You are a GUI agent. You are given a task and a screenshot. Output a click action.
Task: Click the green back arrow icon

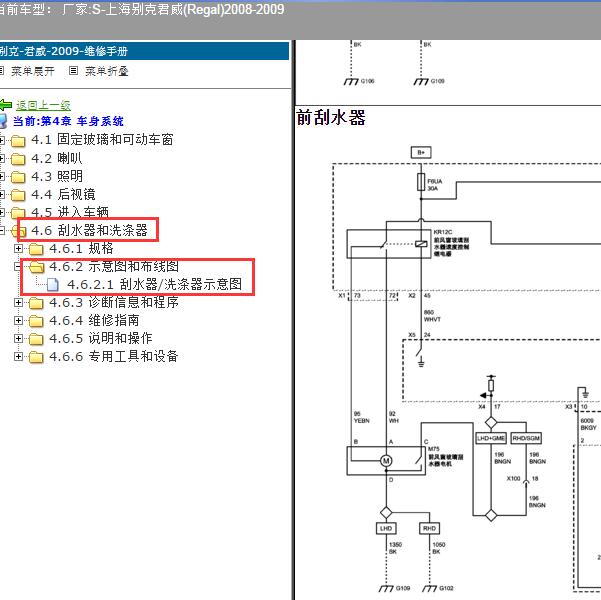[x=5, y=105]
